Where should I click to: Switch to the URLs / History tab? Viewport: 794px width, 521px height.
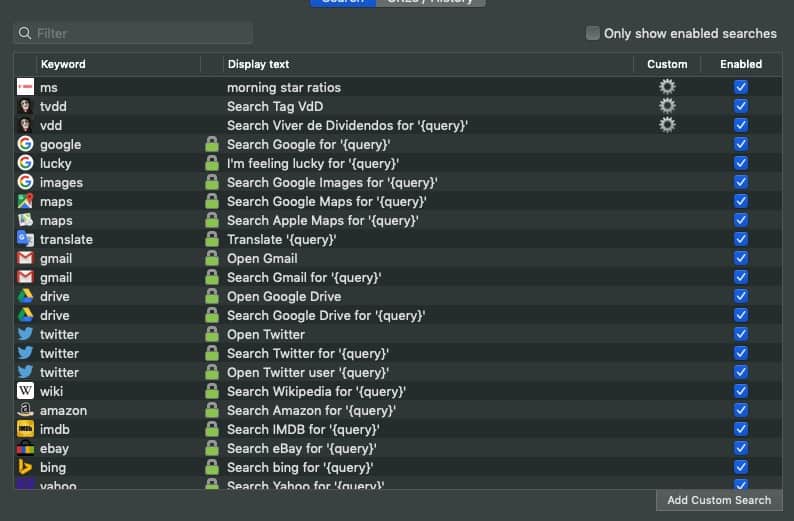(x=430, y=2)
